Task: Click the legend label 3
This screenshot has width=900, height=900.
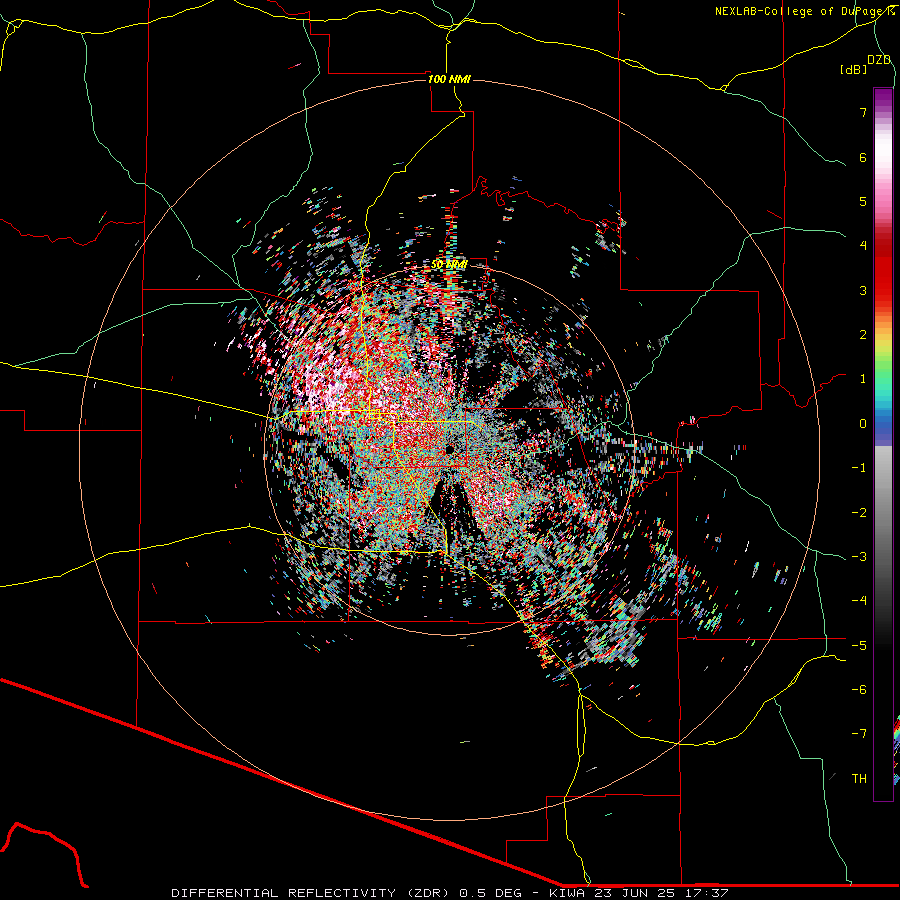Action: point(863,290)
